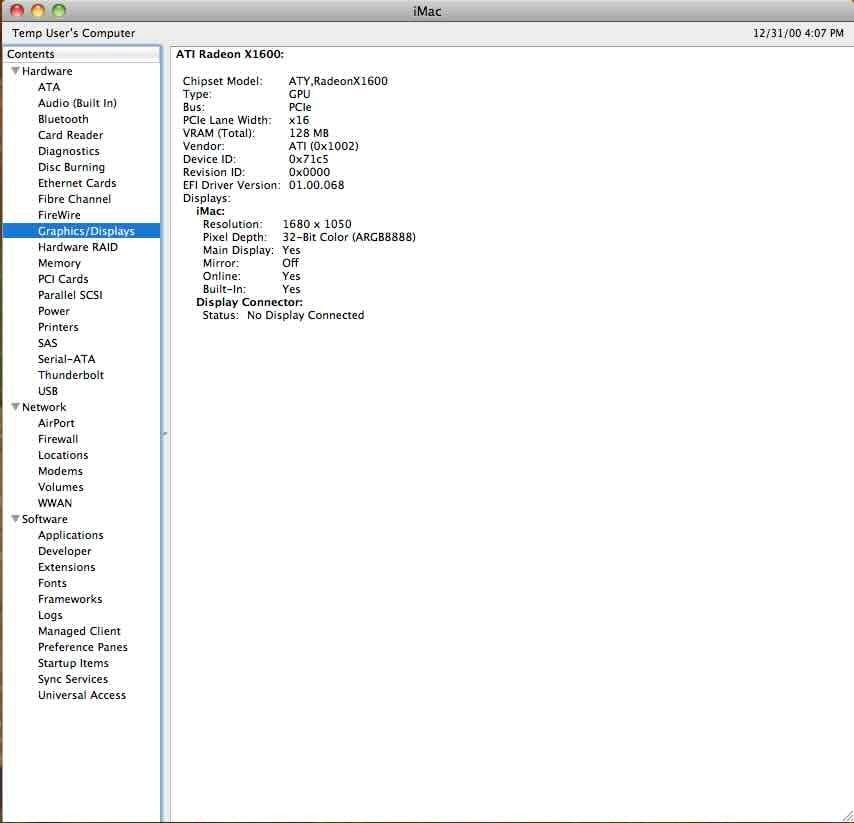Open the Startup Items entry

coord(73,663)
